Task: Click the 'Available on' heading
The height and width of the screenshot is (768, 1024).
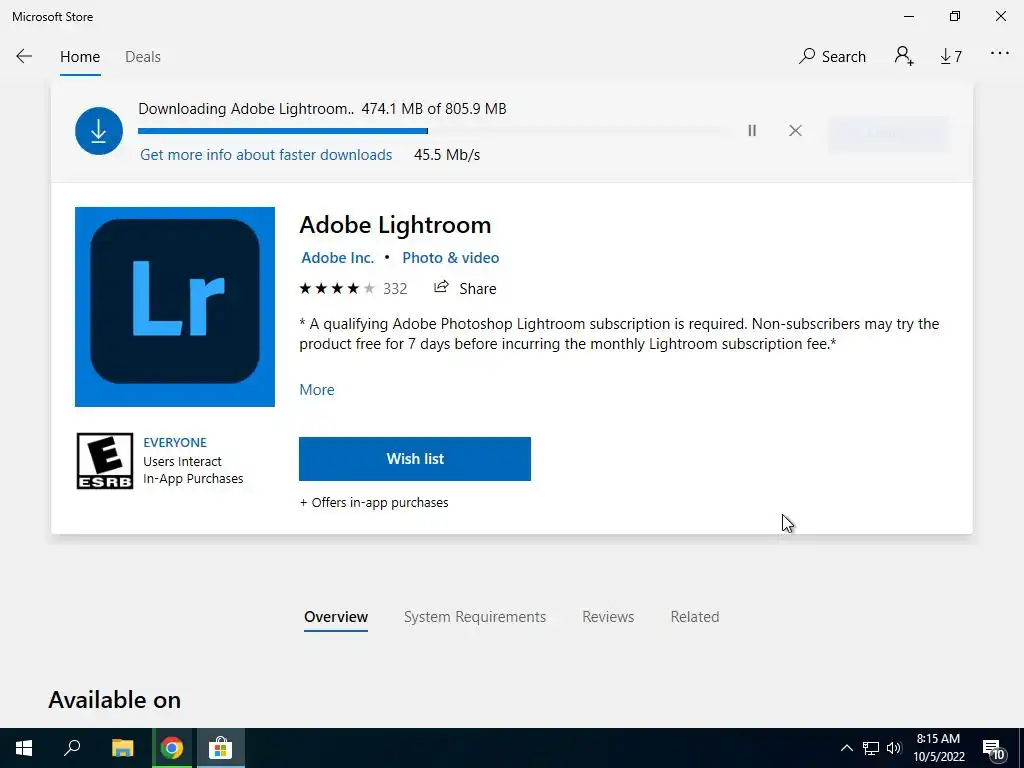Action: point(114,700)
